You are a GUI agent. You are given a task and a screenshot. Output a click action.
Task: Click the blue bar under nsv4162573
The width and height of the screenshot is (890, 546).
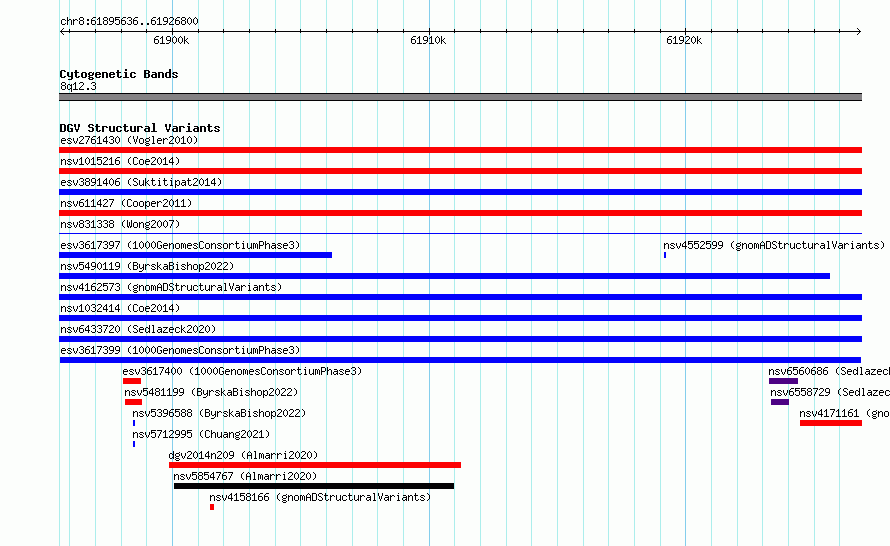pos(460,297)
